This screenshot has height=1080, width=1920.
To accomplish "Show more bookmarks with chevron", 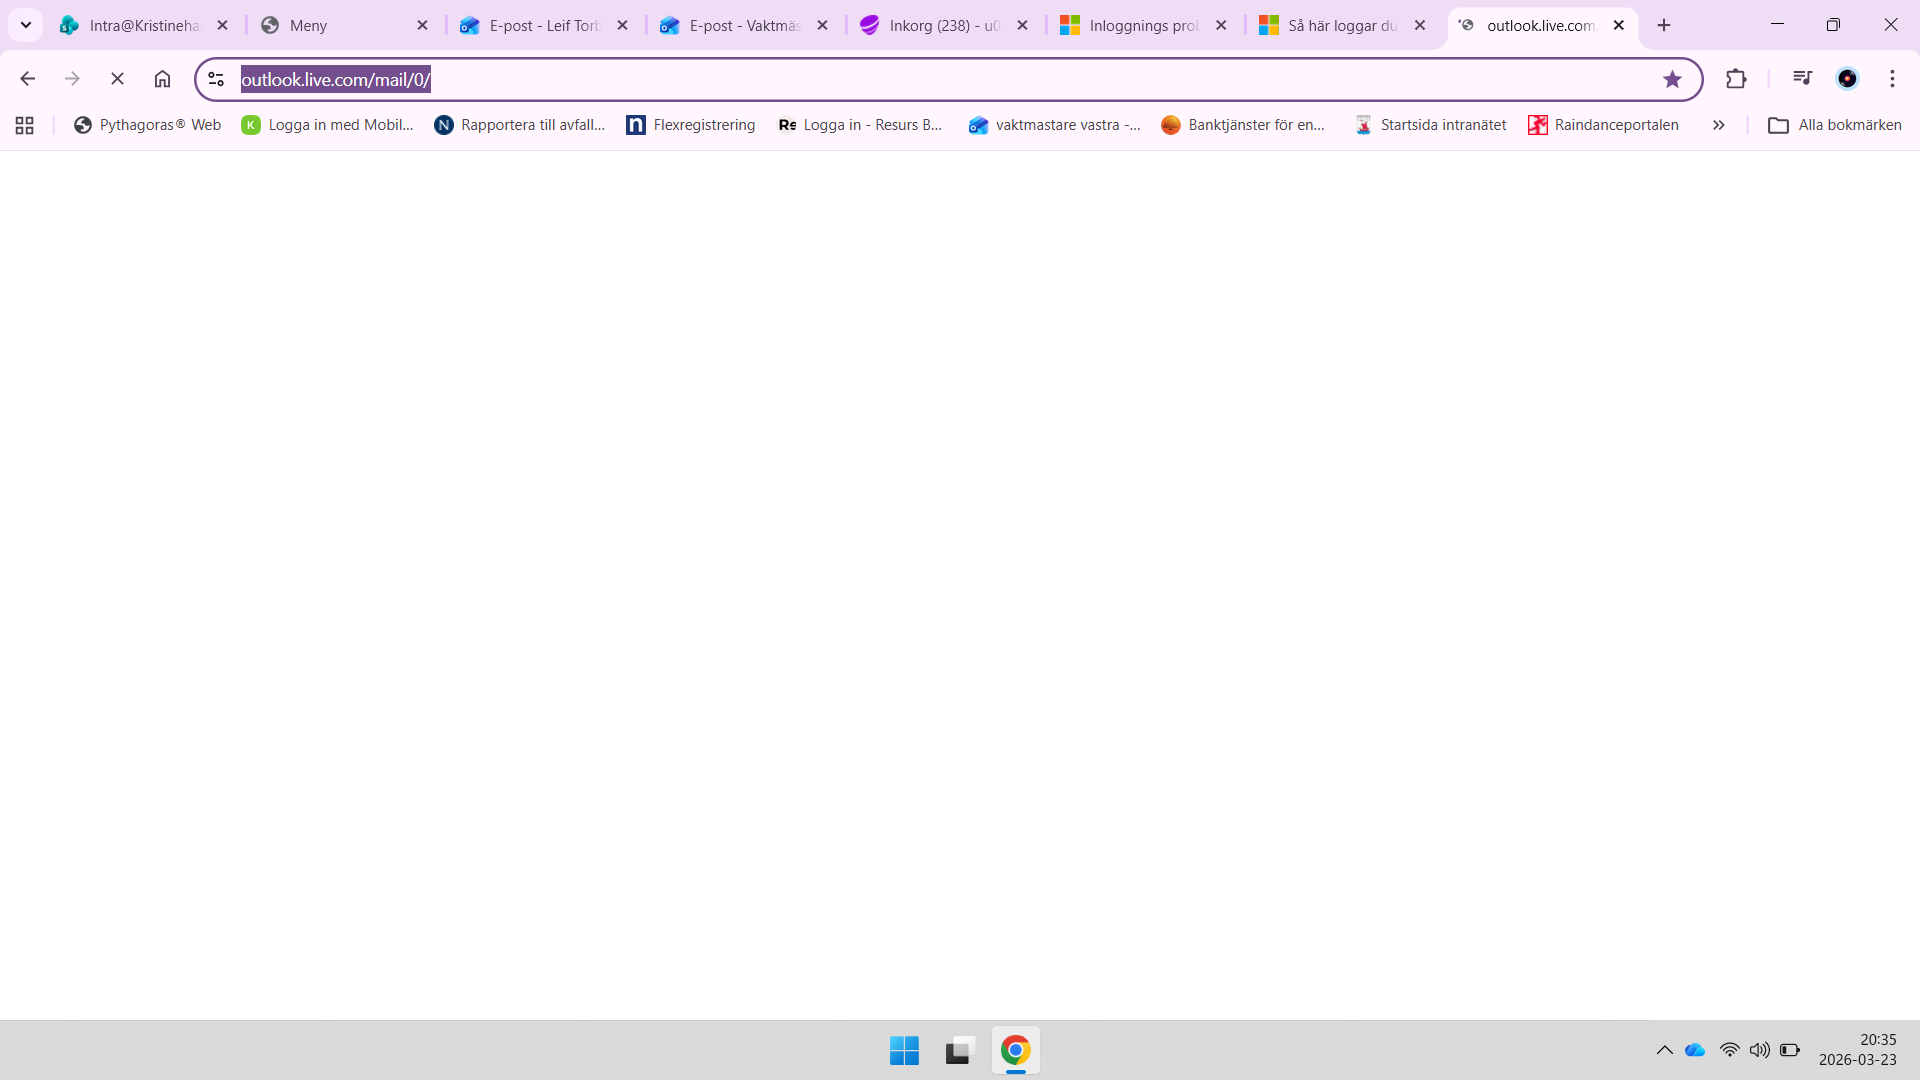I will [1719, 125].
